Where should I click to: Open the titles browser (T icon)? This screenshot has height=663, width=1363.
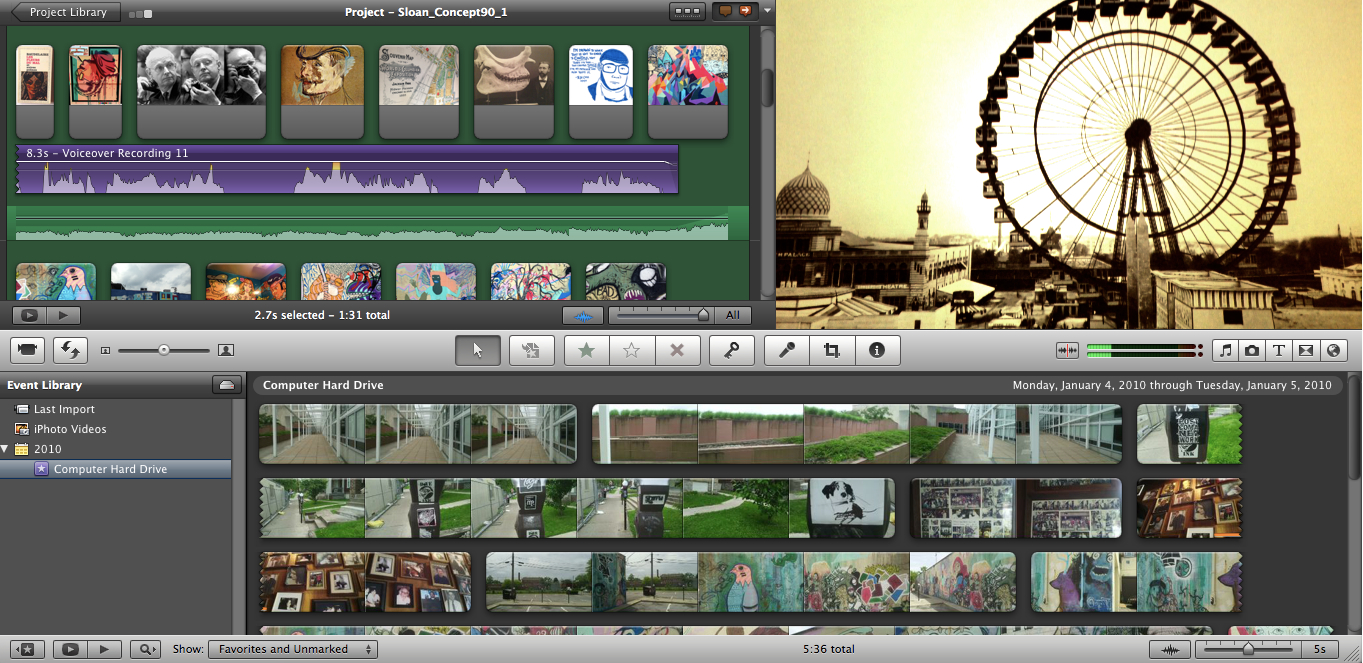(x=1279, y=351)
